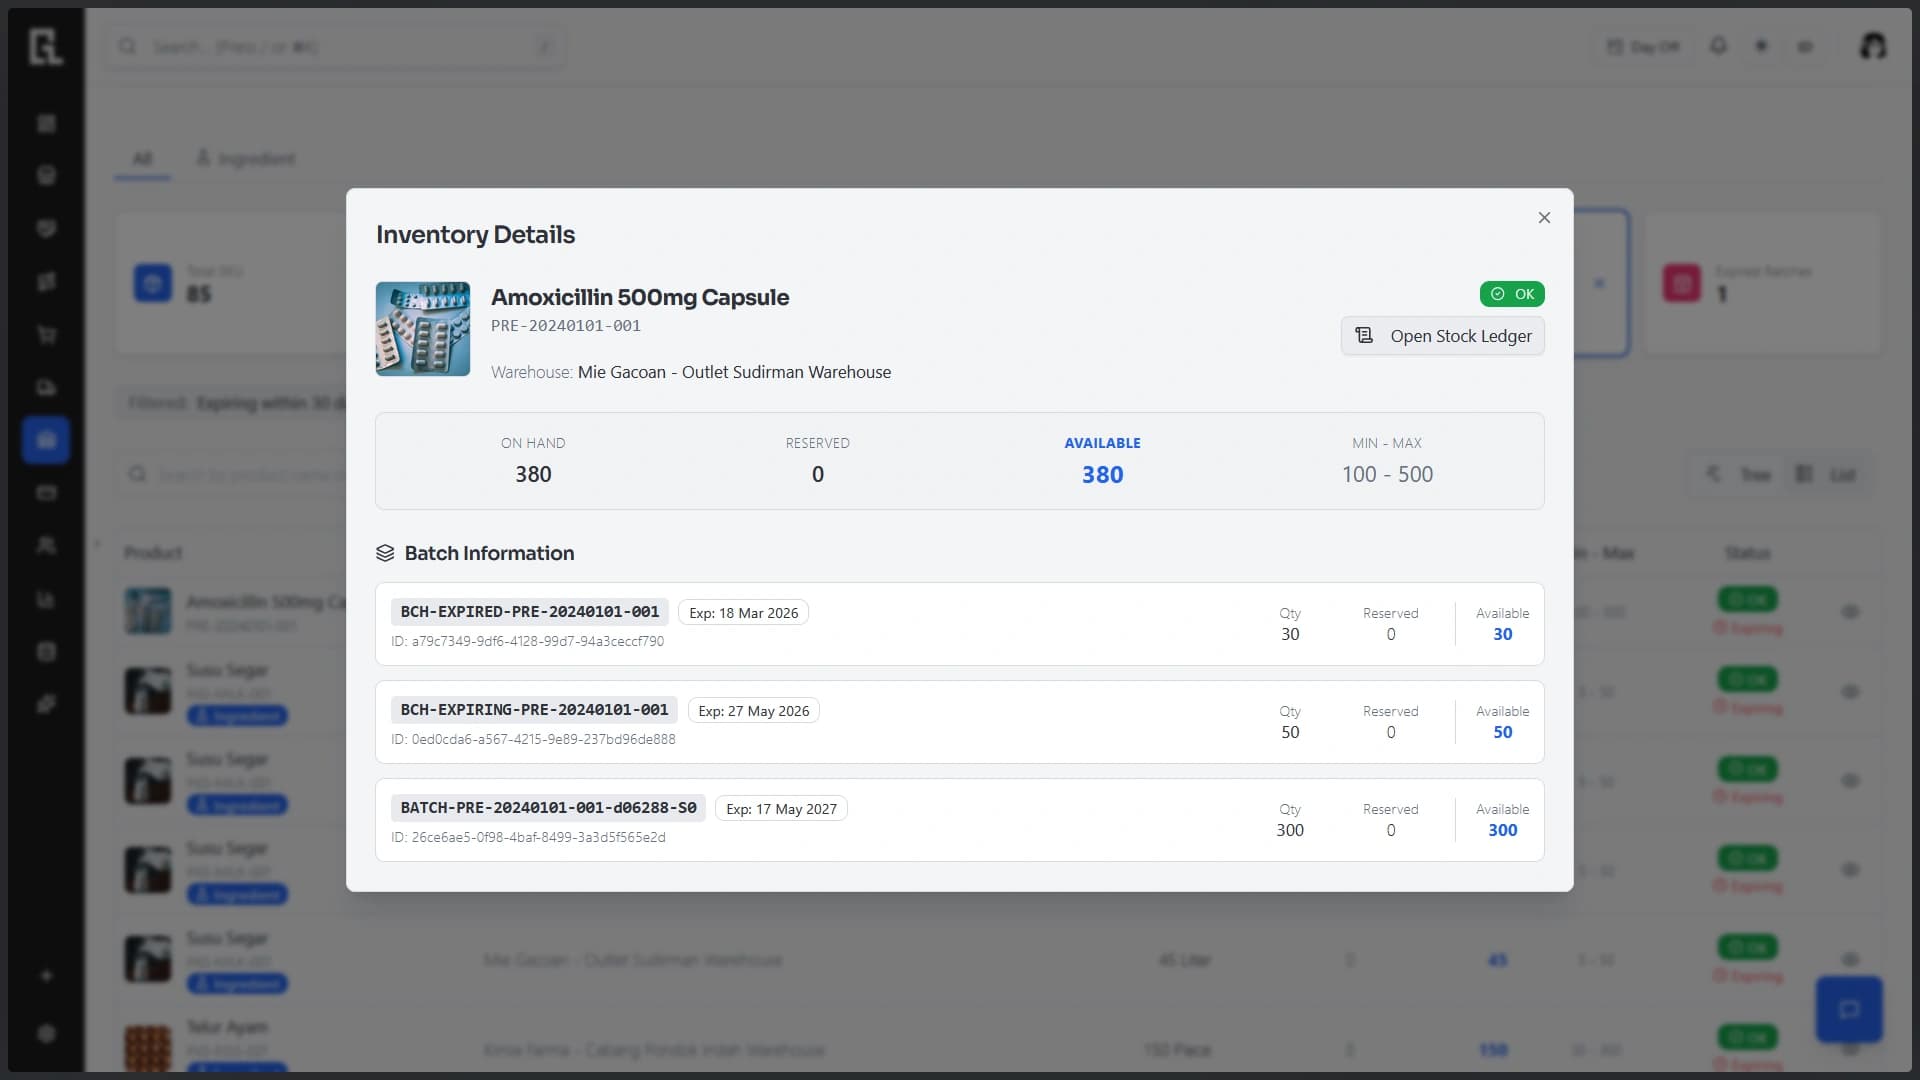Open the dashboard grid icon in the sidebar
This screenshot has height=1080, width=1920.
[46, 123]
